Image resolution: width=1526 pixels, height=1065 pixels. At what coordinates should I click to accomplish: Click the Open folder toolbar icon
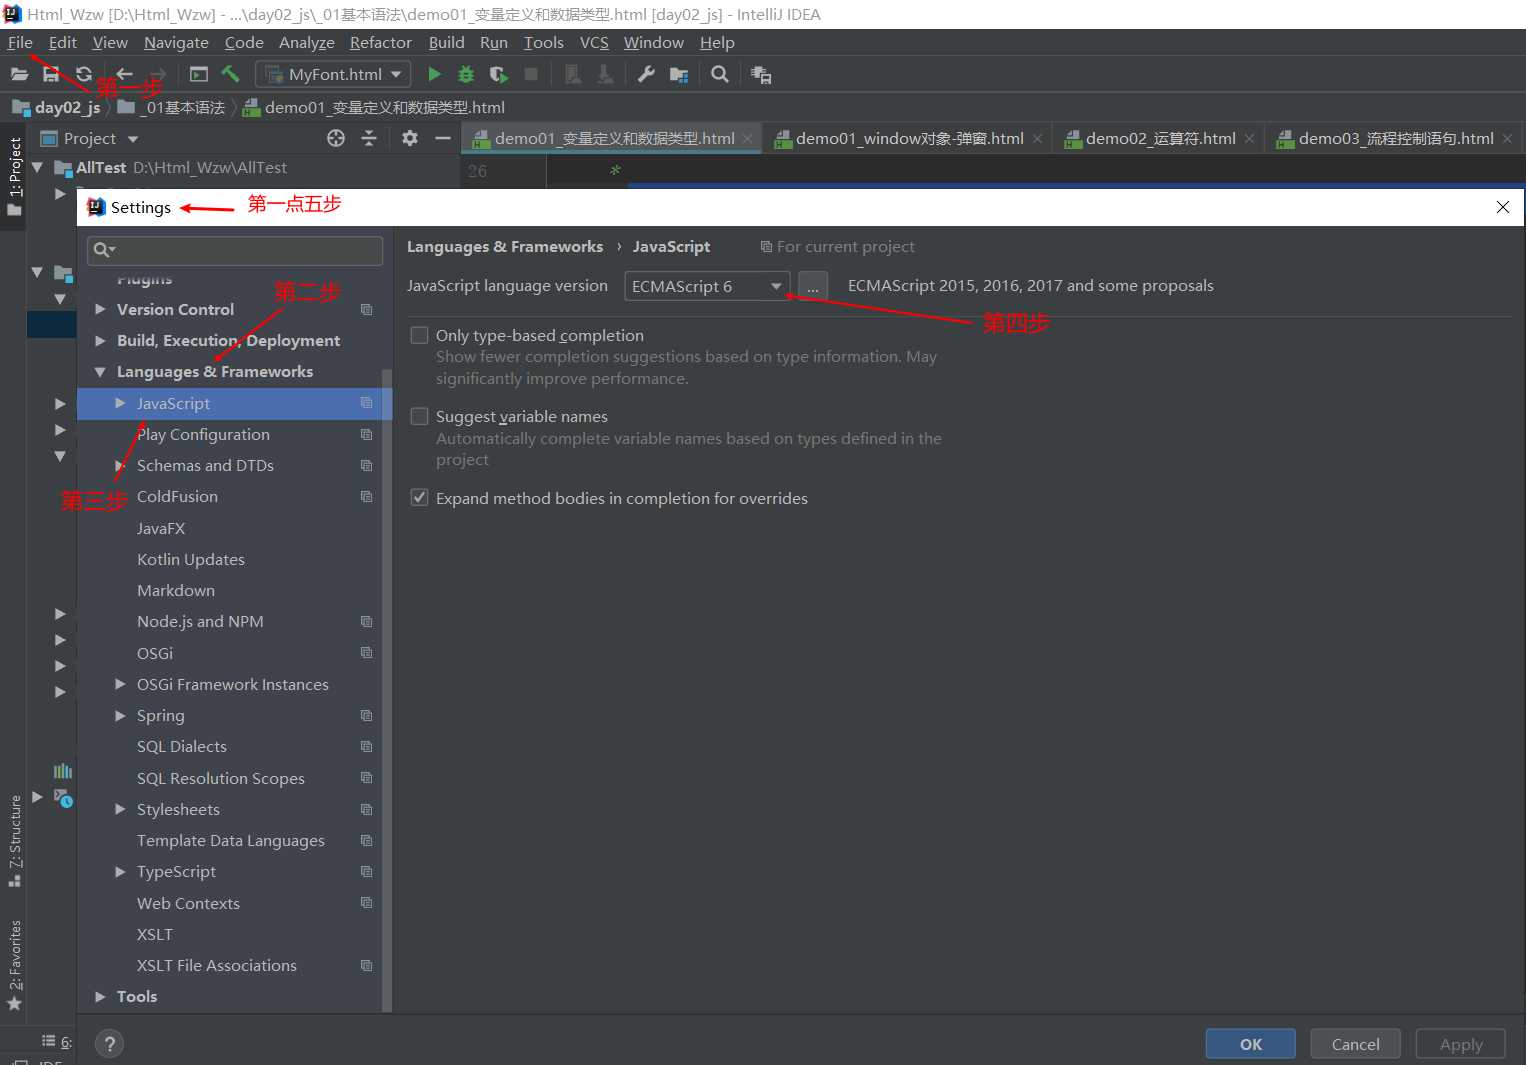pyautogui.click(x=19, y=74)
